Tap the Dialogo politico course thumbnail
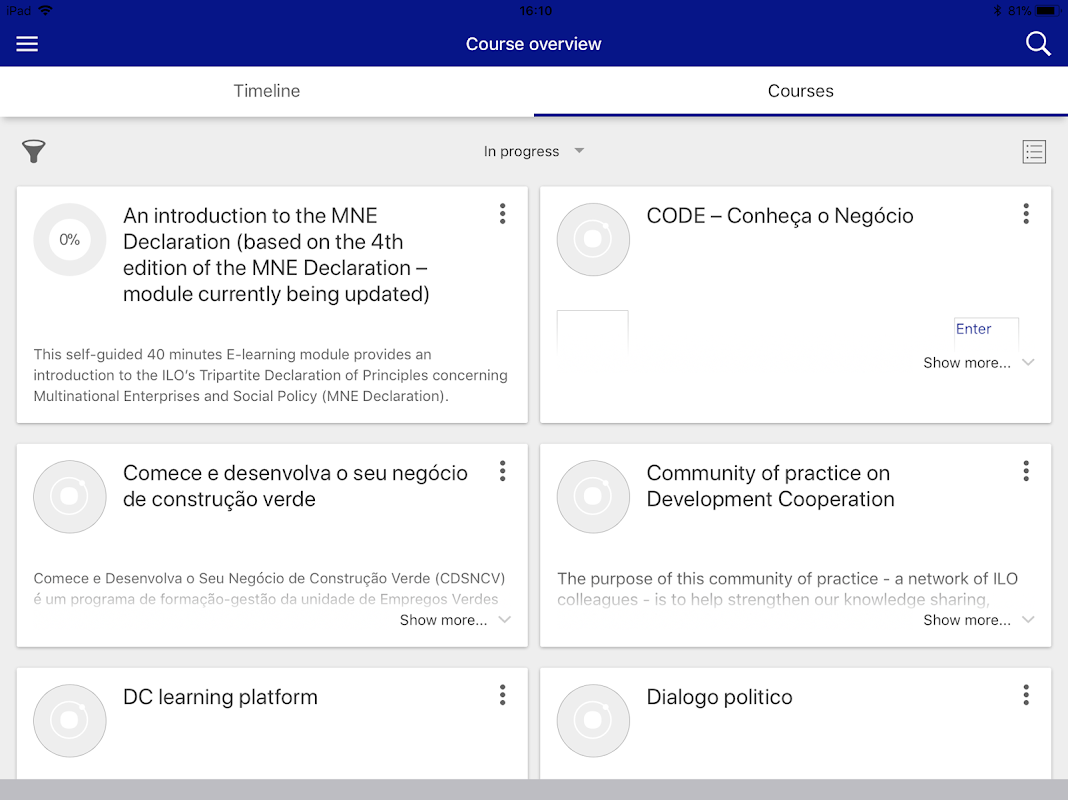This screenshot has width=1068, height=800. click(593, 720)
